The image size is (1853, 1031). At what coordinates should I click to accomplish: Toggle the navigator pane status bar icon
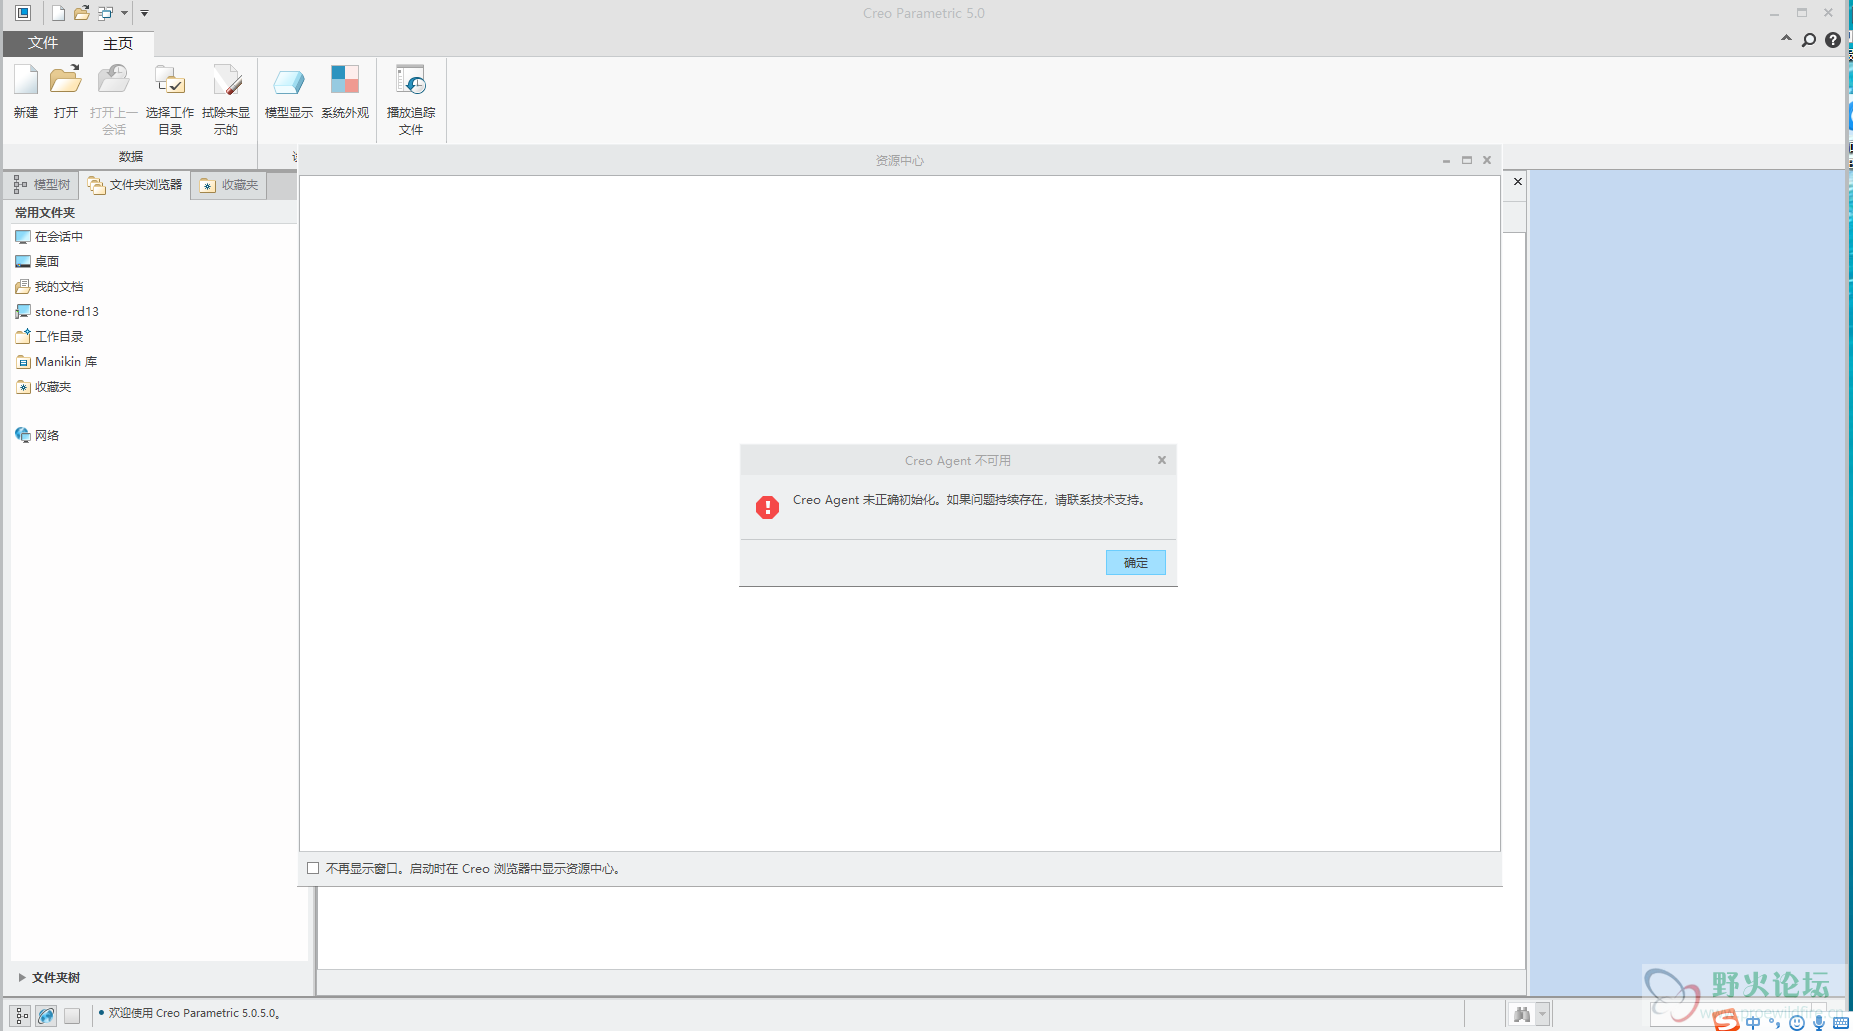(x=22, y=1015)
